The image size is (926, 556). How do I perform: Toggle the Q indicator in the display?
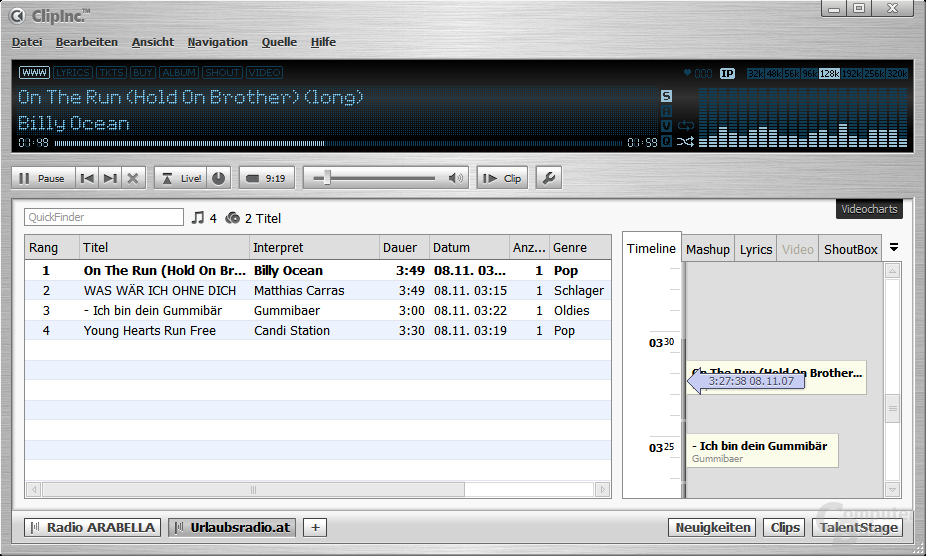click(x=666, y=141)
